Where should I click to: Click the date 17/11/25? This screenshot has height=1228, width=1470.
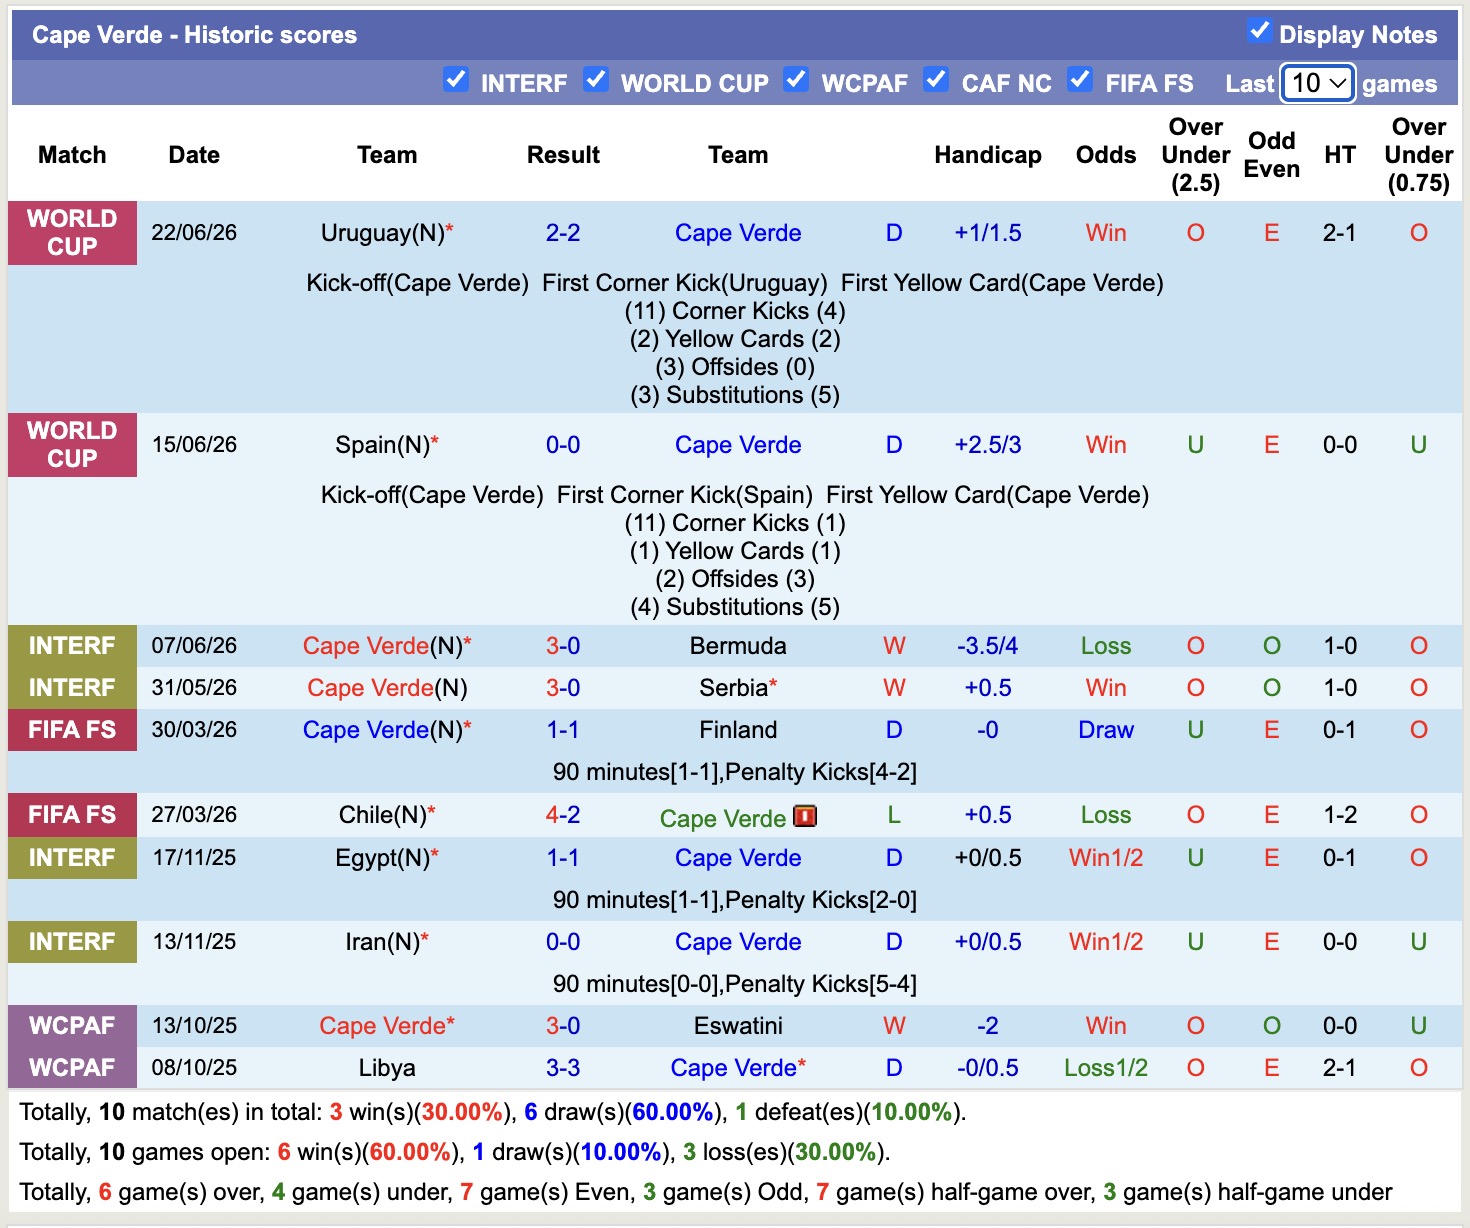click(194, 858)
